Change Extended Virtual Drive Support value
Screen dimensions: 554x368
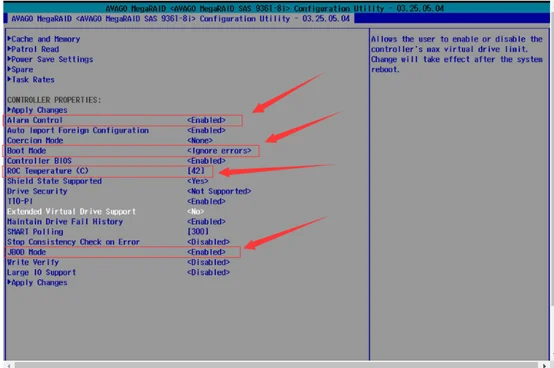pyautogui.click(x=196, y=212)
